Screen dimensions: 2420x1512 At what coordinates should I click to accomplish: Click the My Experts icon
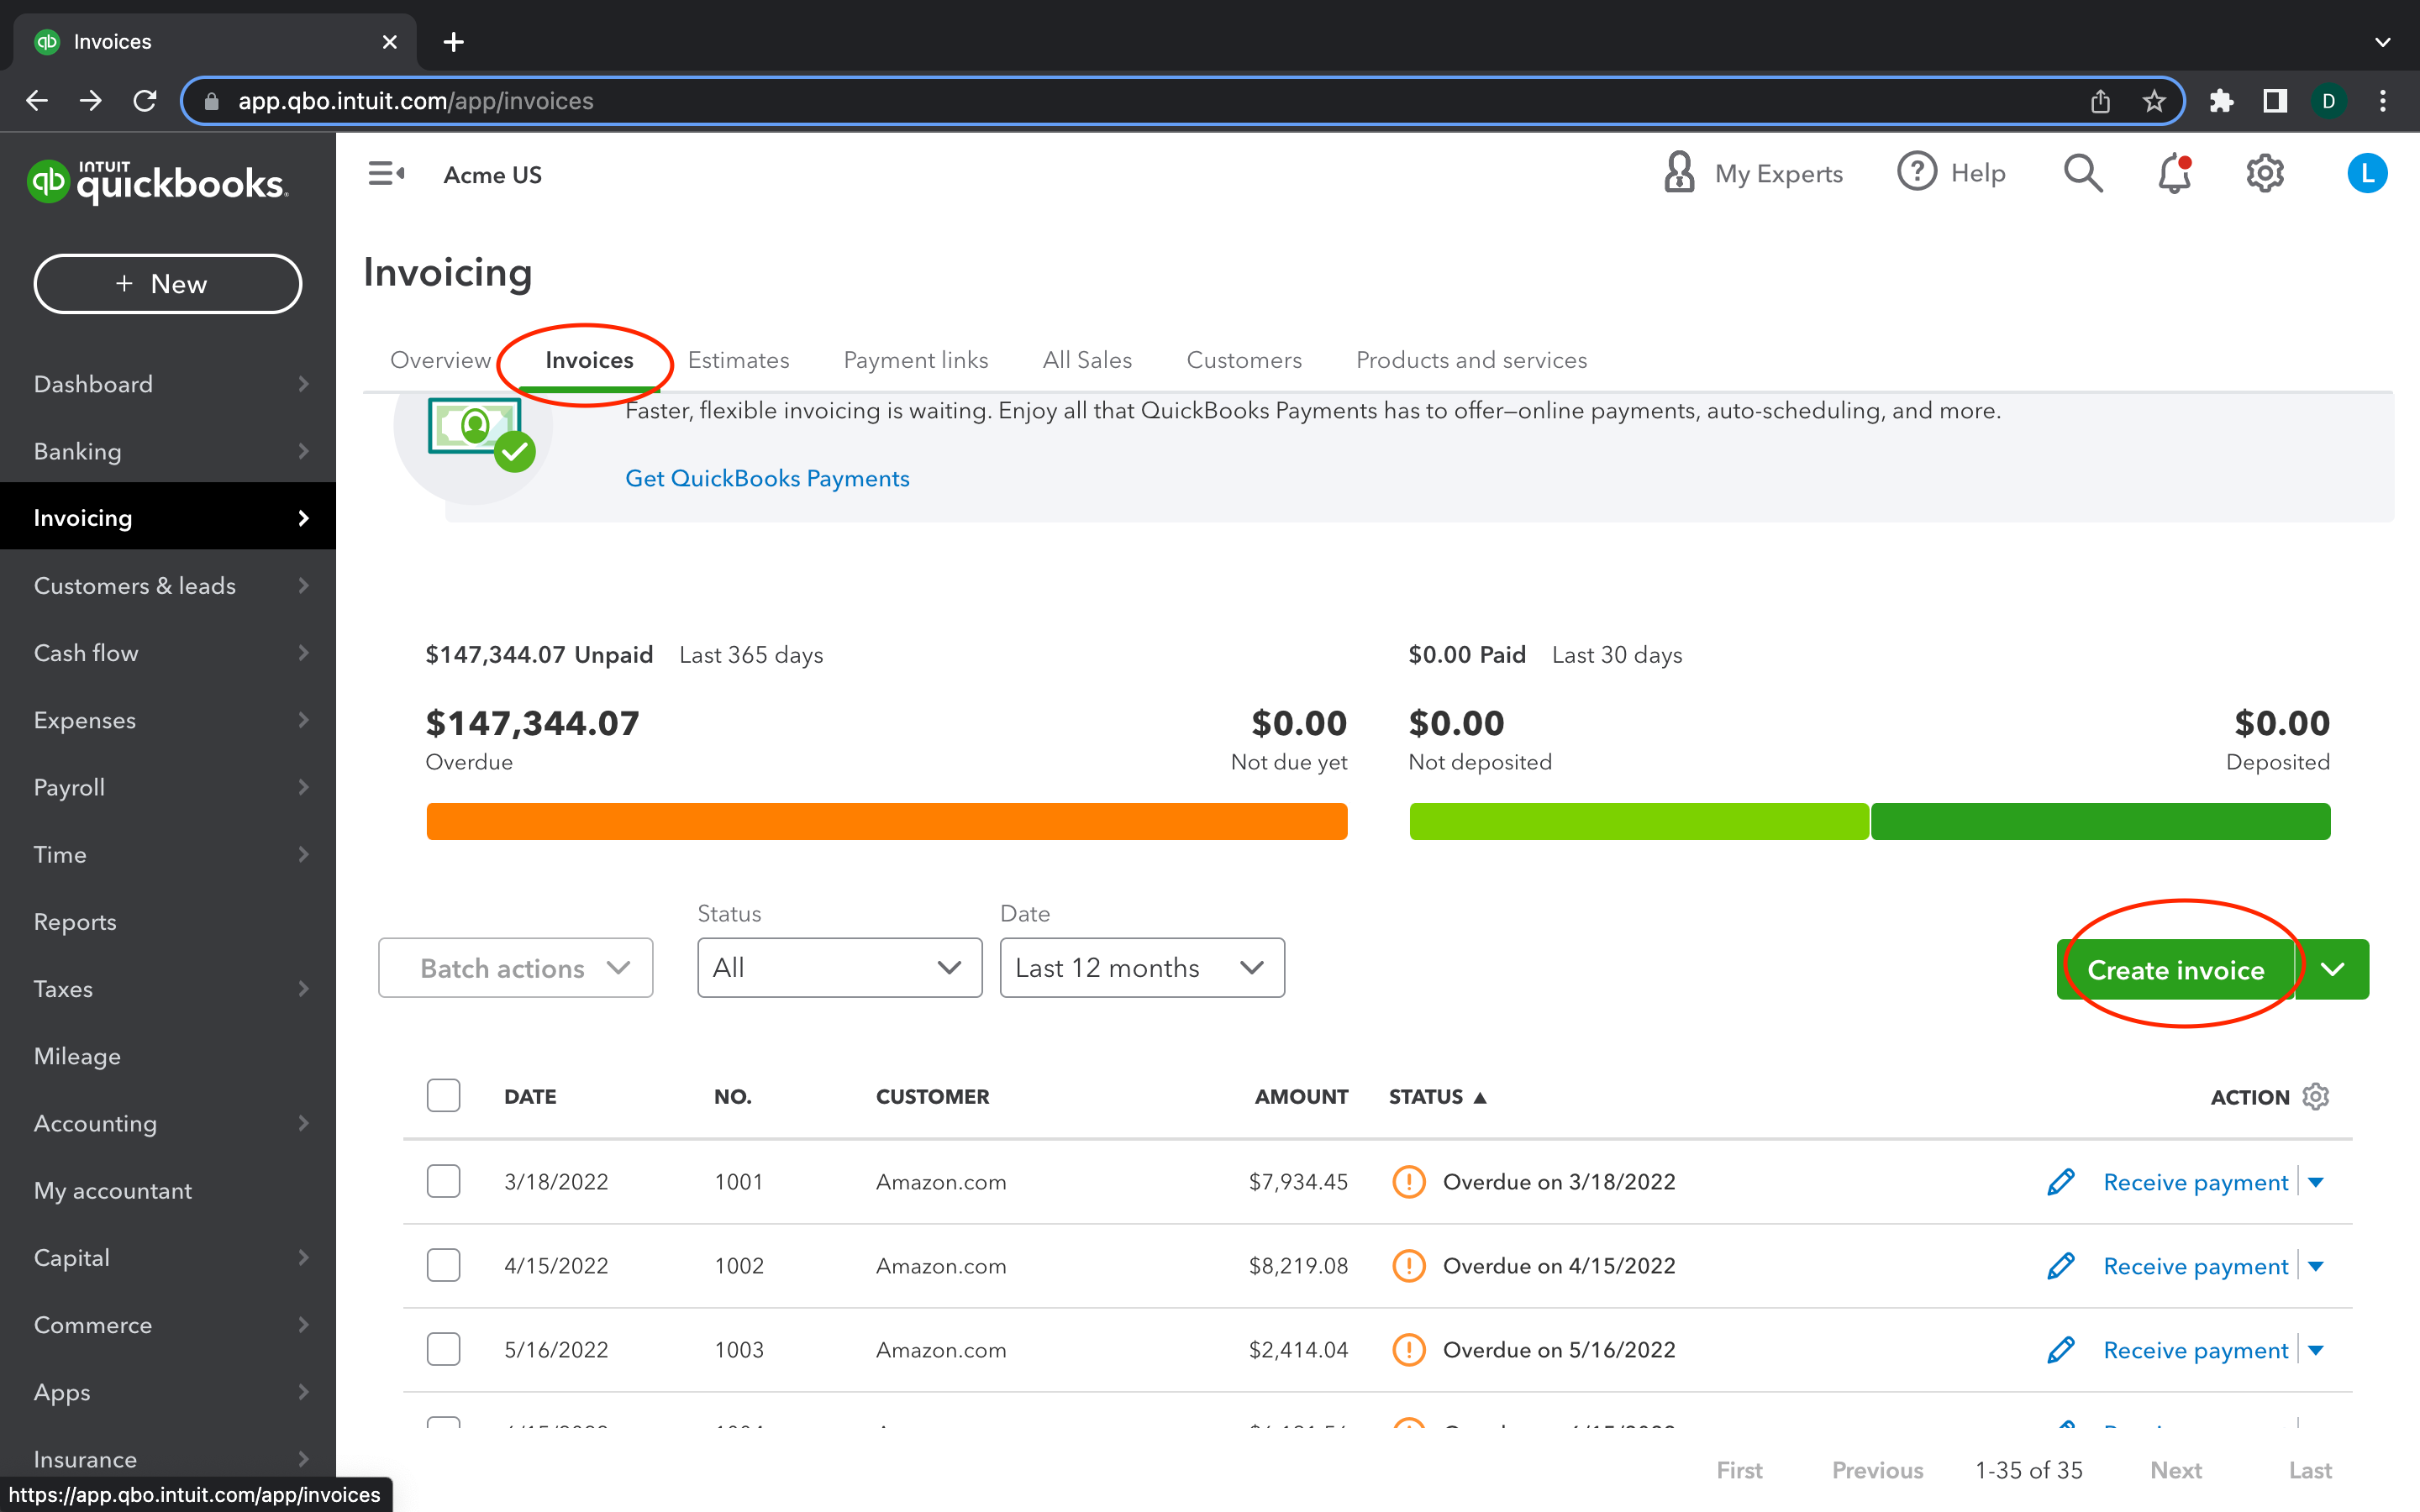1678,172
